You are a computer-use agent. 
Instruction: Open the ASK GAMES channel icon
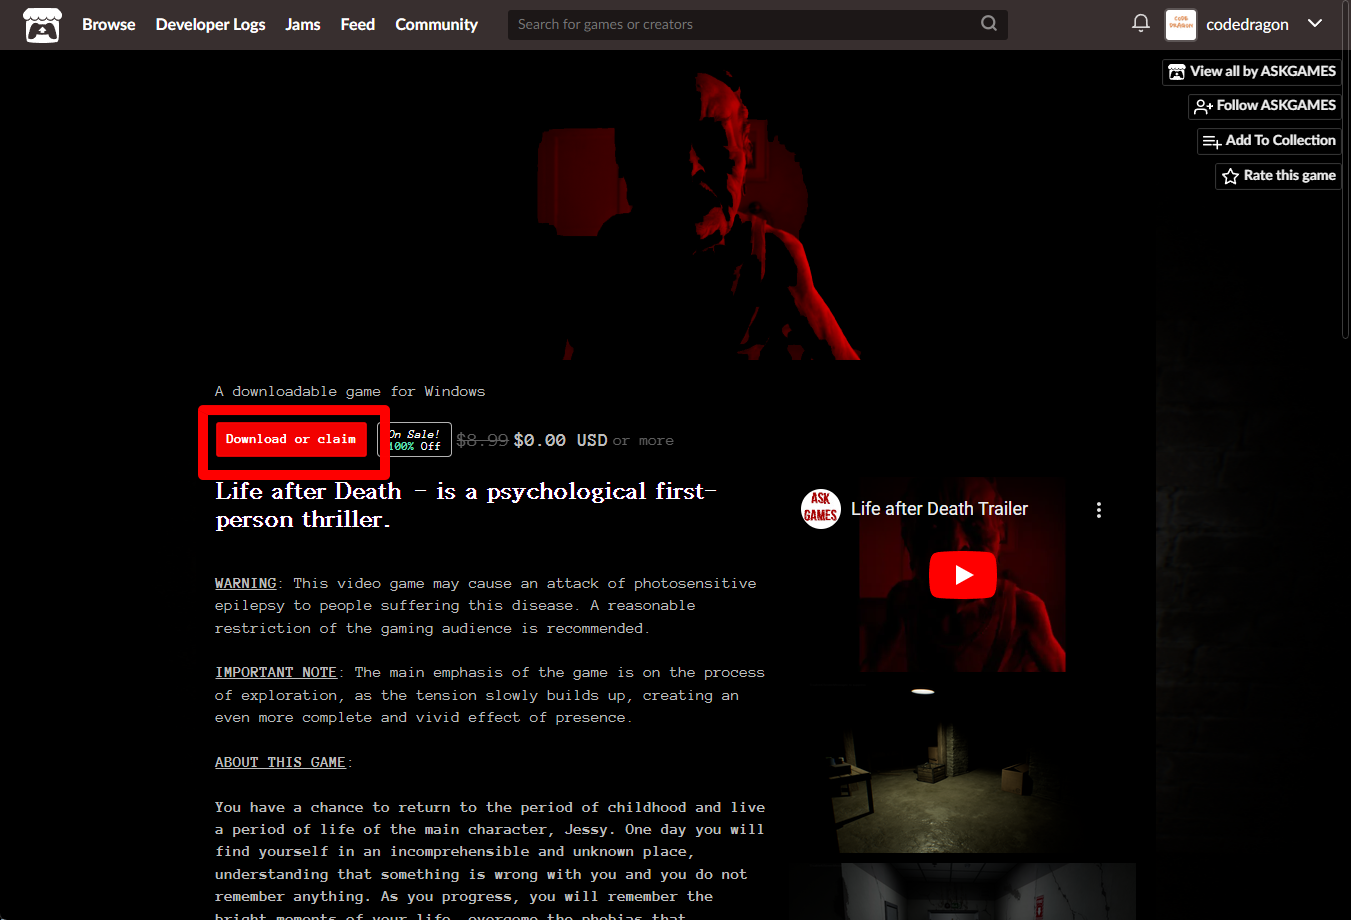coord(821,509)
